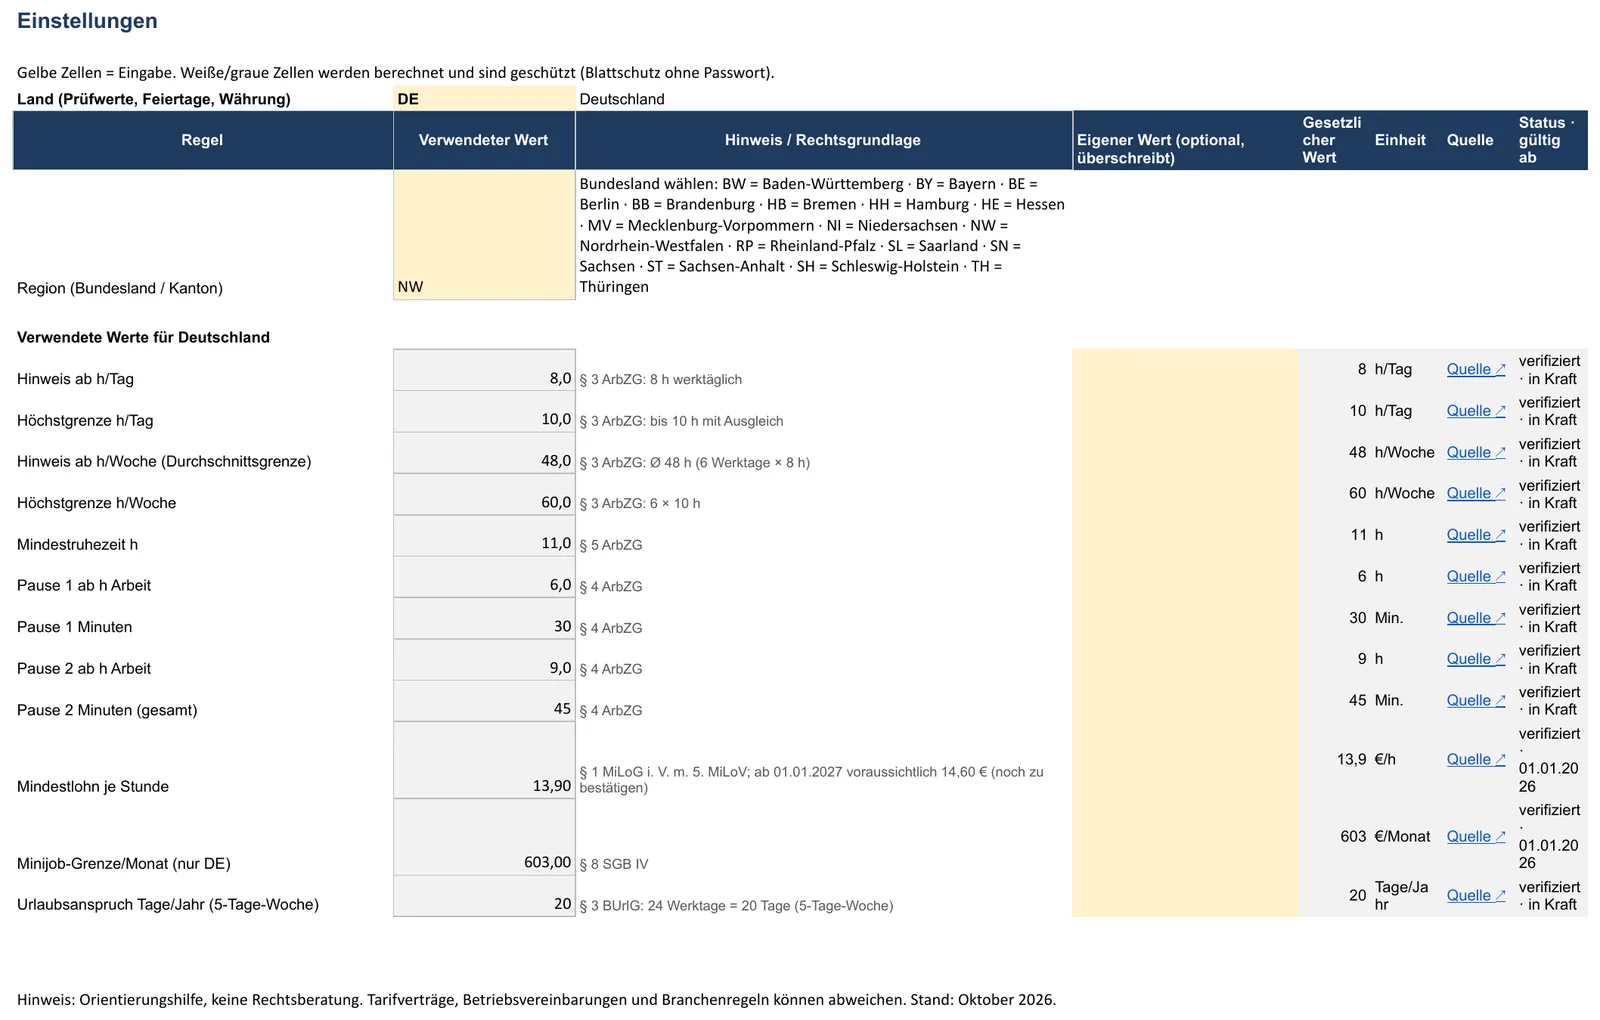1600x1020 pixels.
Task: Click the Bundesland wählen abbreviation list text
Action: coord(822,235)
